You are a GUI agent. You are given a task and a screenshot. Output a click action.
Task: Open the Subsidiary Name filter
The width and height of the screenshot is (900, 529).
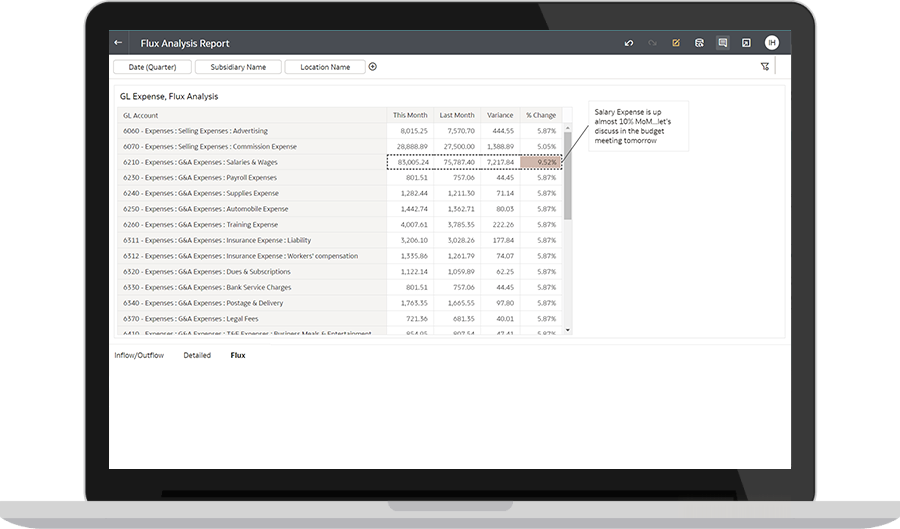[238, 67]
